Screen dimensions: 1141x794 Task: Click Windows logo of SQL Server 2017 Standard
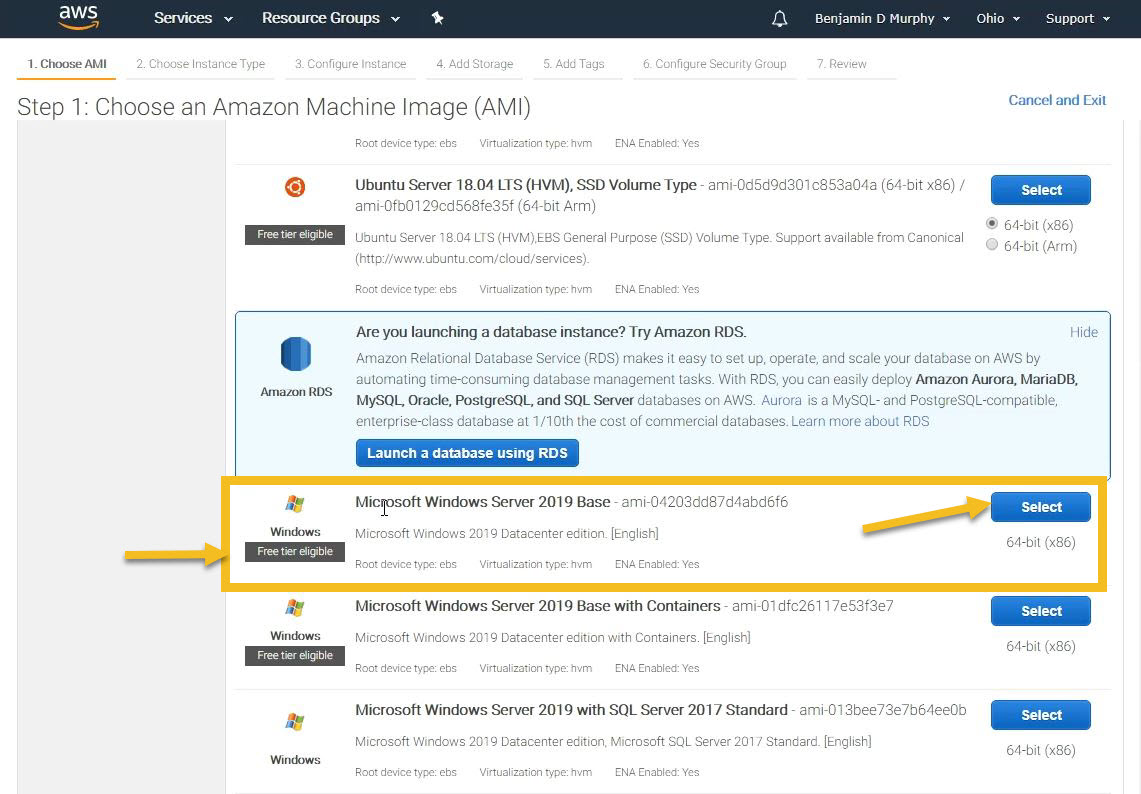click(x=295, y=722)
